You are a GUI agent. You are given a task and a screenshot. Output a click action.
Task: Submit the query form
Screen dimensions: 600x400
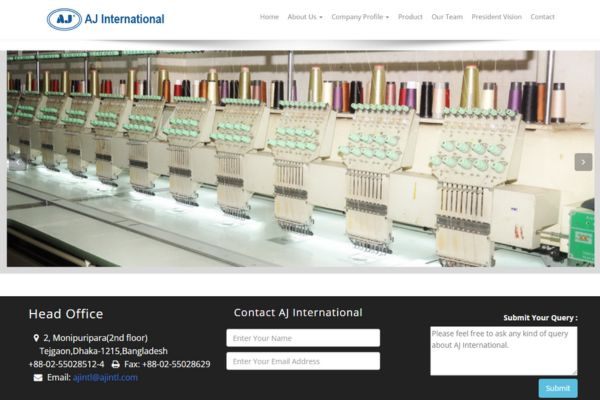pyautogui.click(x=557, y=388)
